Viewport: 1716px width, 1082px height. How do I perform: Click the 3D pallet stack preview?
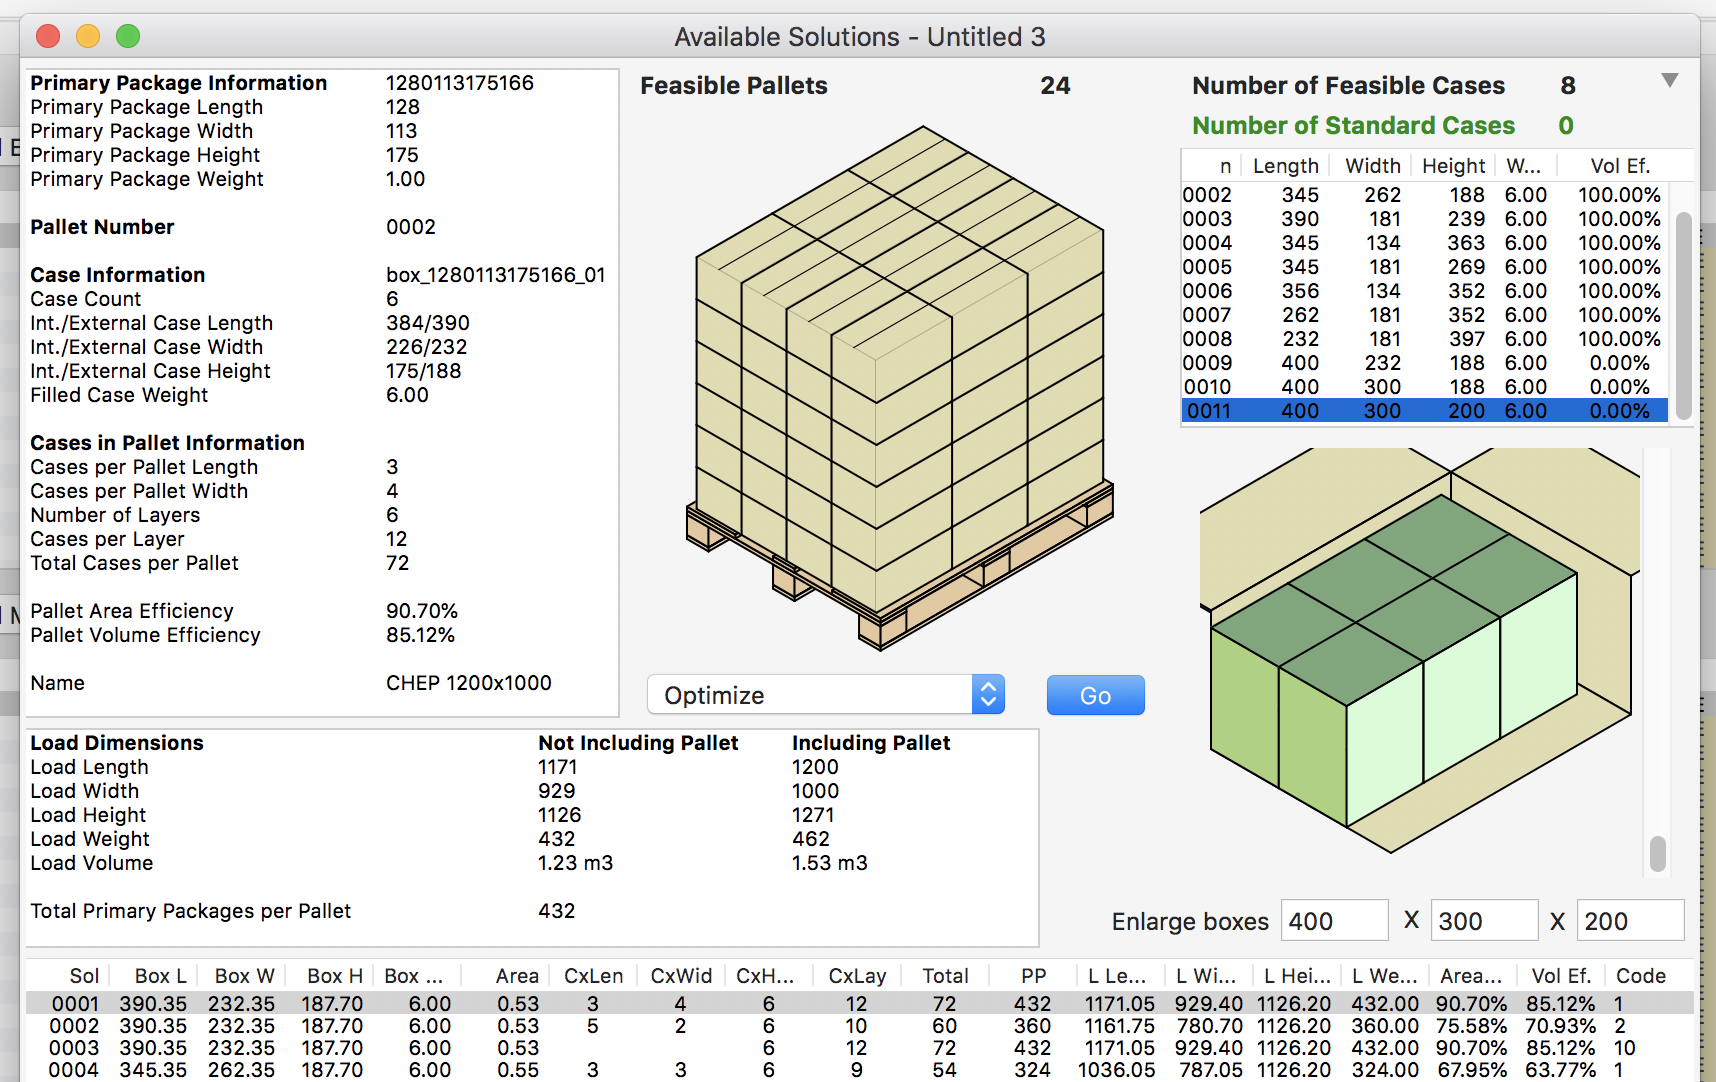(900, 388)
